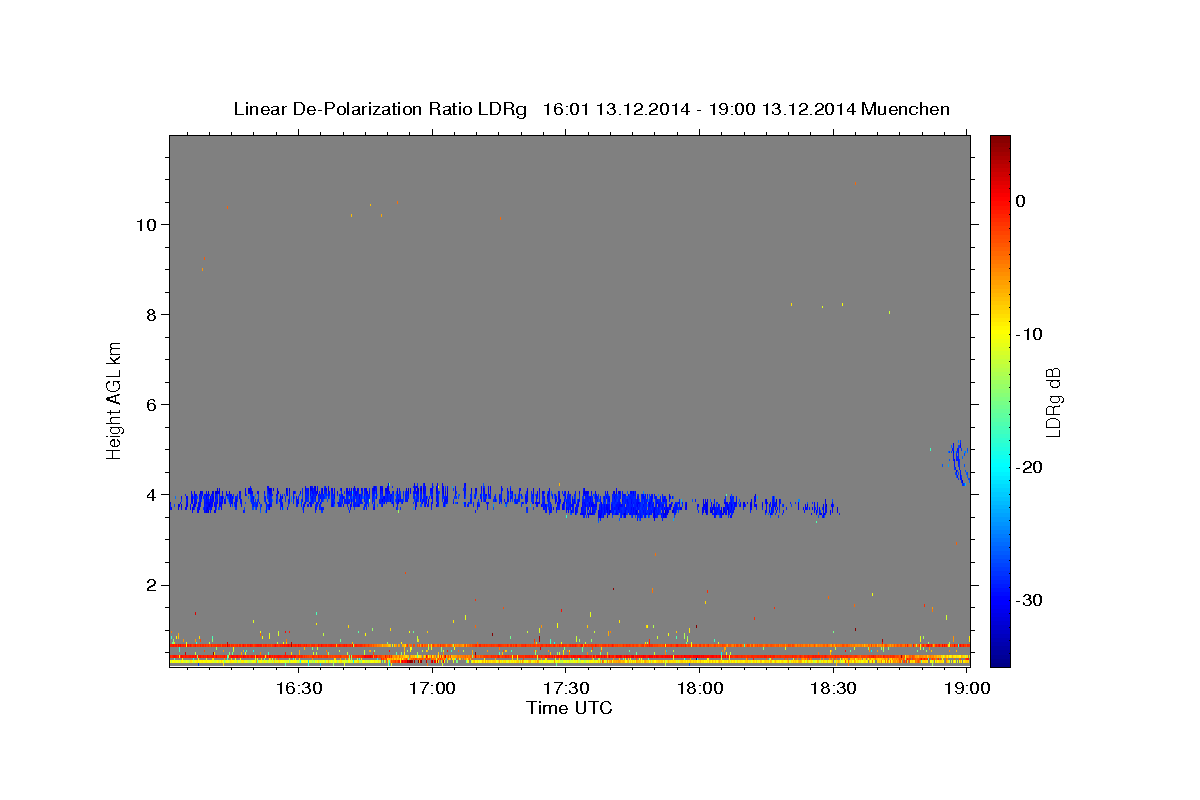Click the plot title 'Linear De-Polarization Ratio LDRg'

pyautogui.click(x=379, y=109)
